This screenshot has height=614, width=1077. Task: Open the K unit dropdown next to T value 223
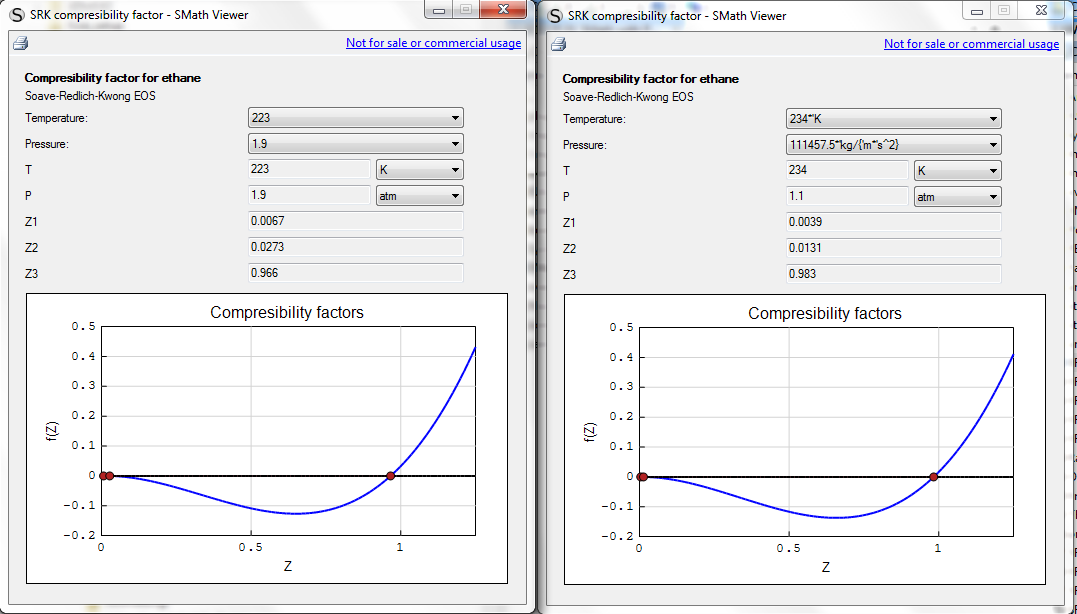(419, 170)
